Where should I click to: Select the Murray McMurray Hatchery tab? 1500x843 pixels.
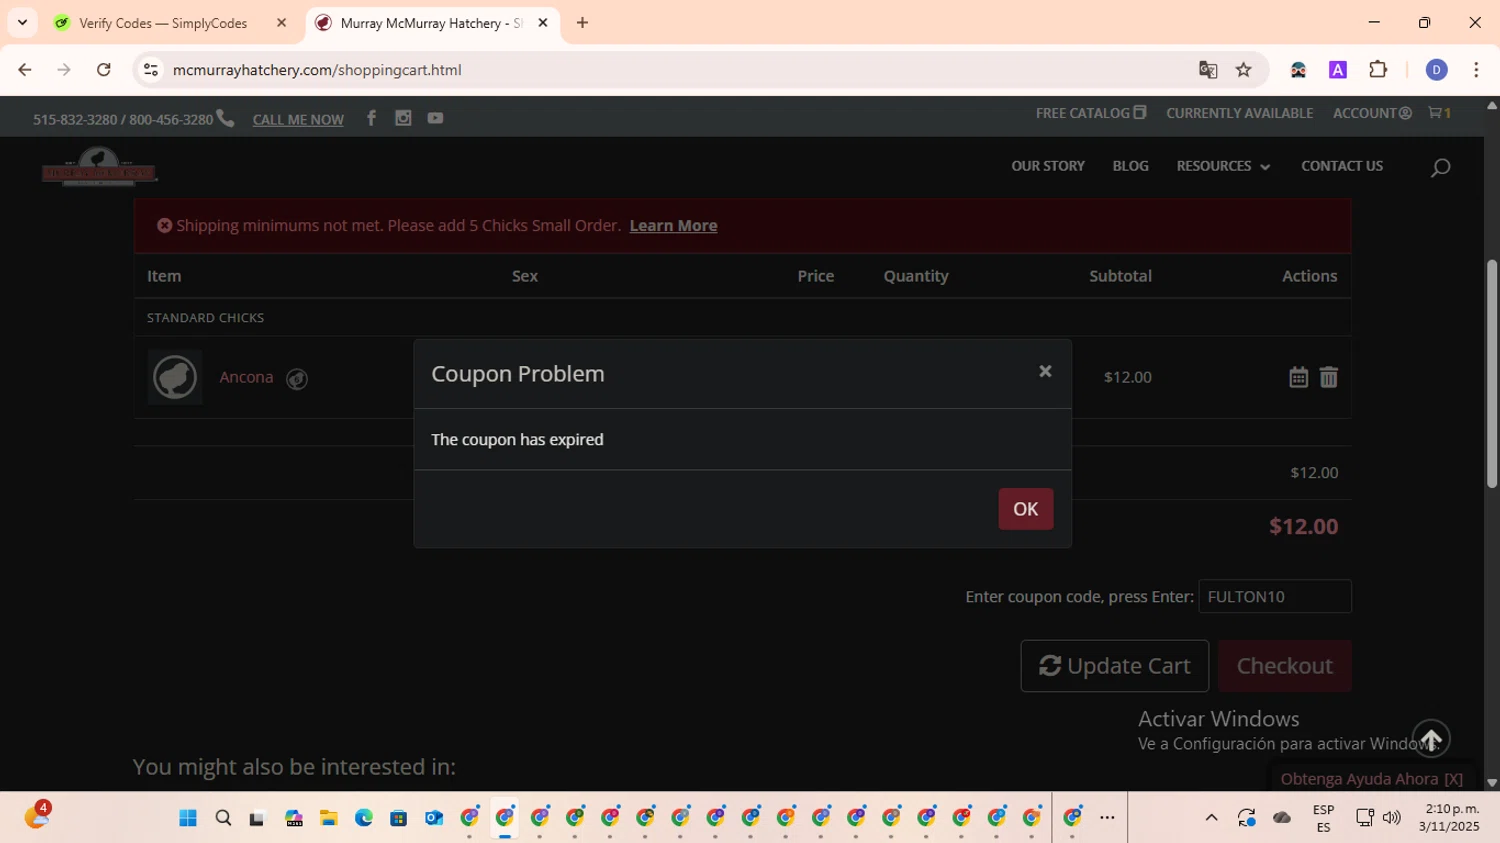point(432,23)
